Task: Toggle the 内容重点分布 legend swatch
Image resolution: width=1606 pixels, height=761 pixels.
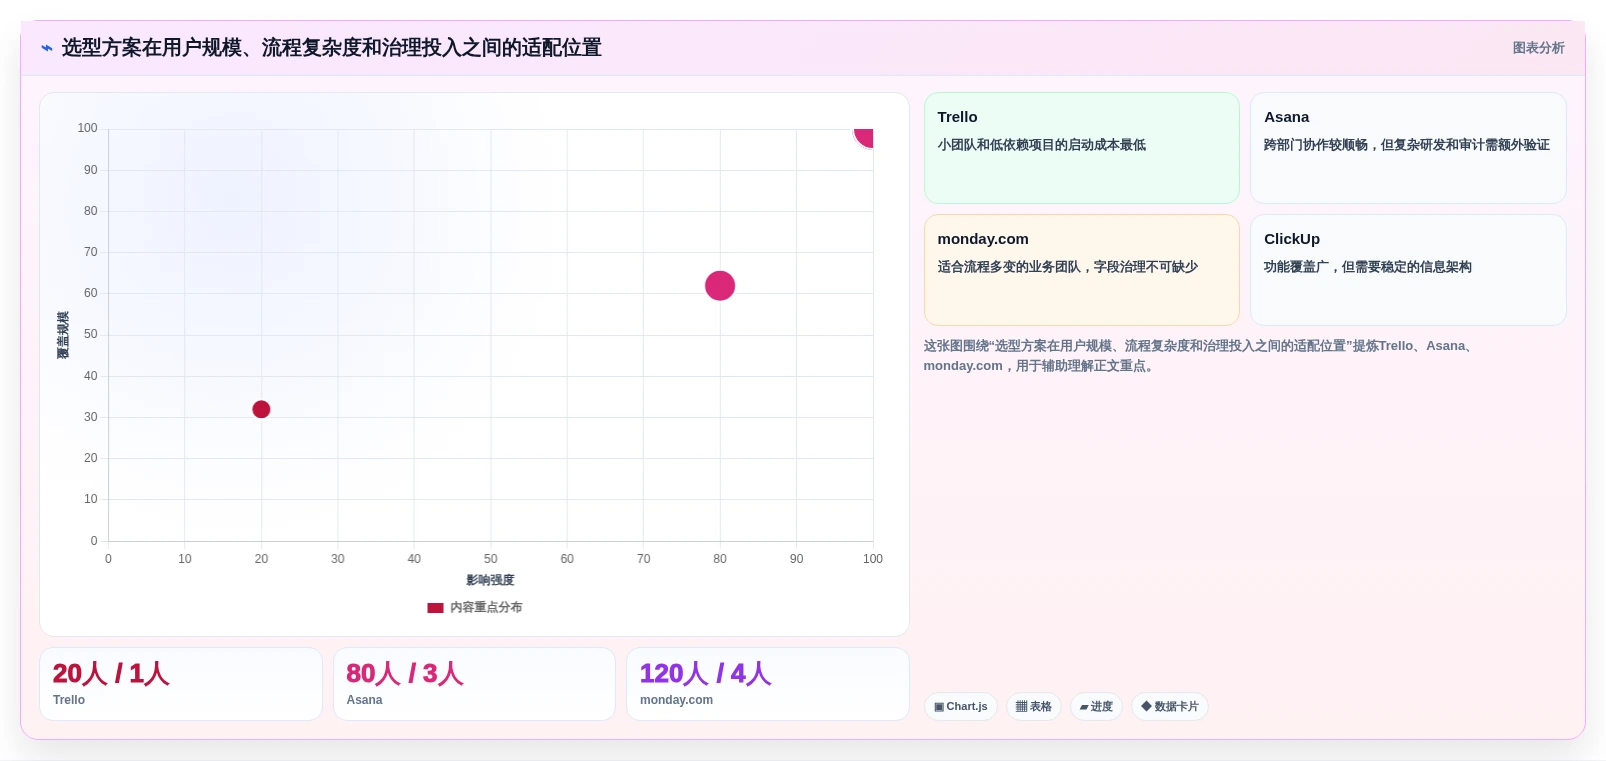Action: 435,608
